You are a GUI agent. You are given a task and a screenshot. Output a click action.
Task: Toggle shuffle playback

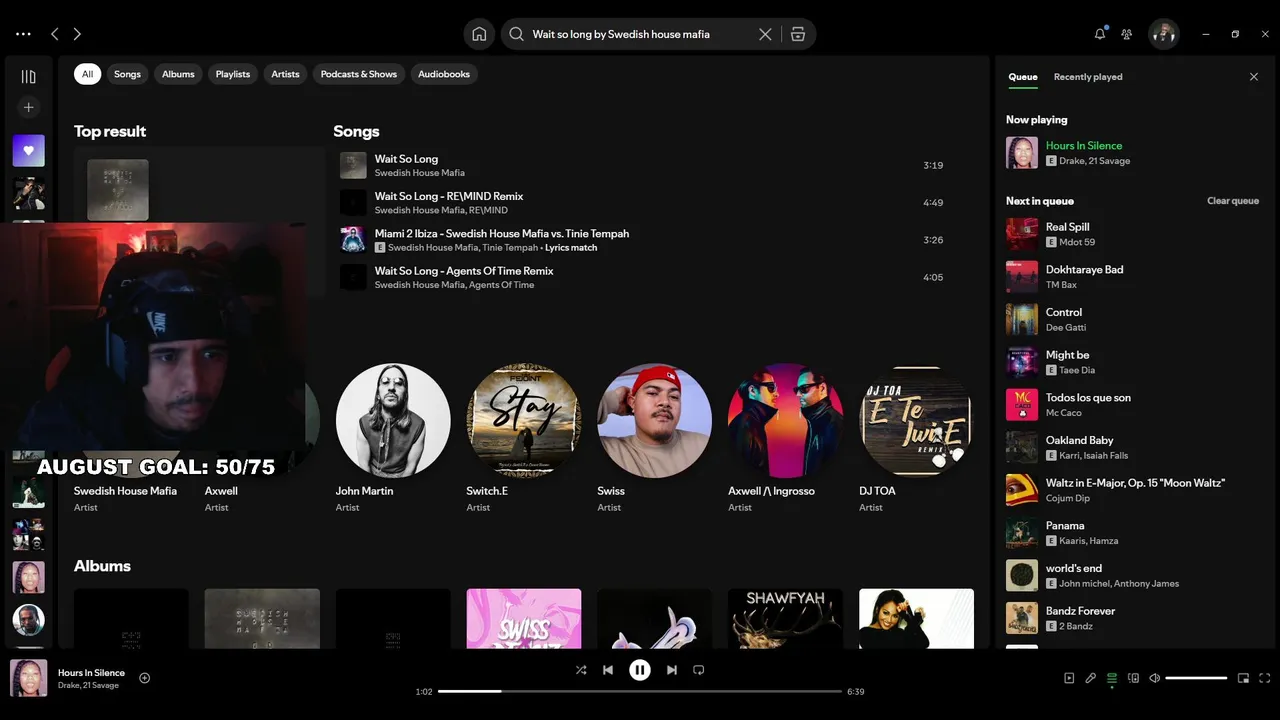pyautogui.click(x=581, y=670)
